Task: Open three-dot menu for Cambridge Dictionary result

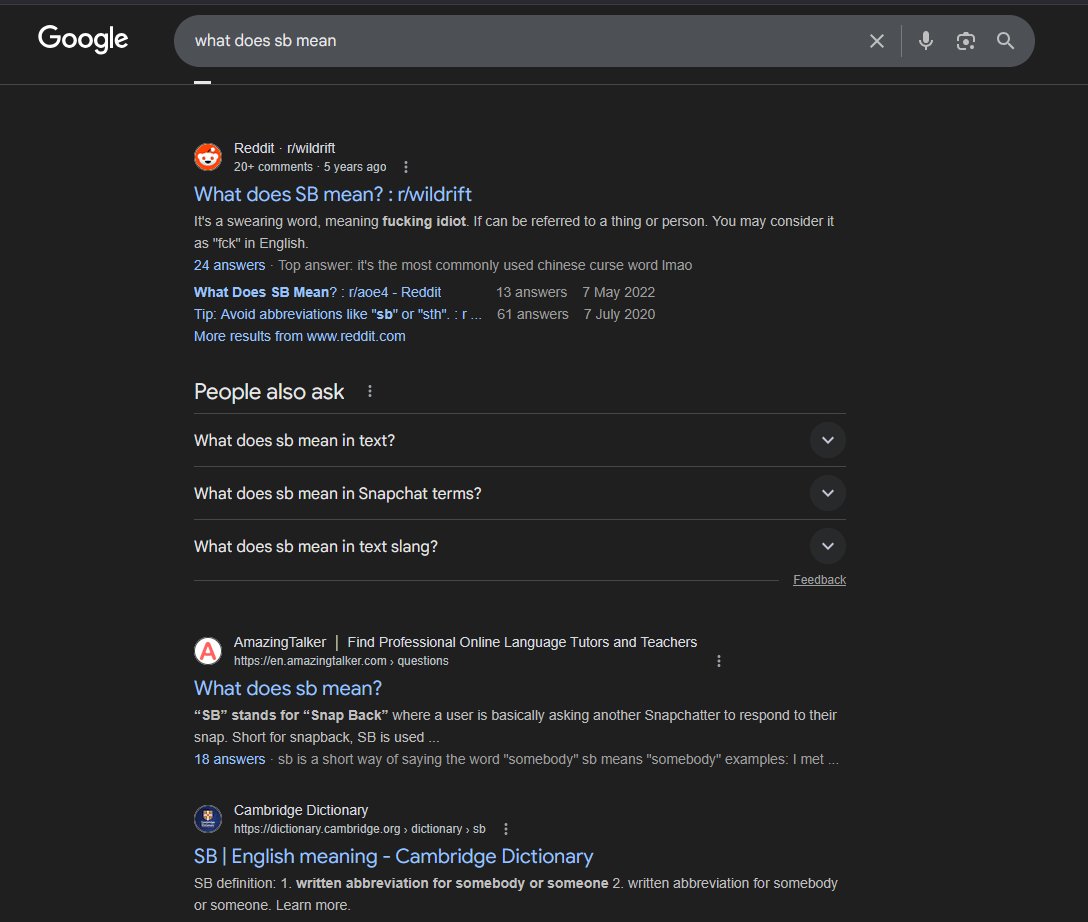Action: coord(506,829)
